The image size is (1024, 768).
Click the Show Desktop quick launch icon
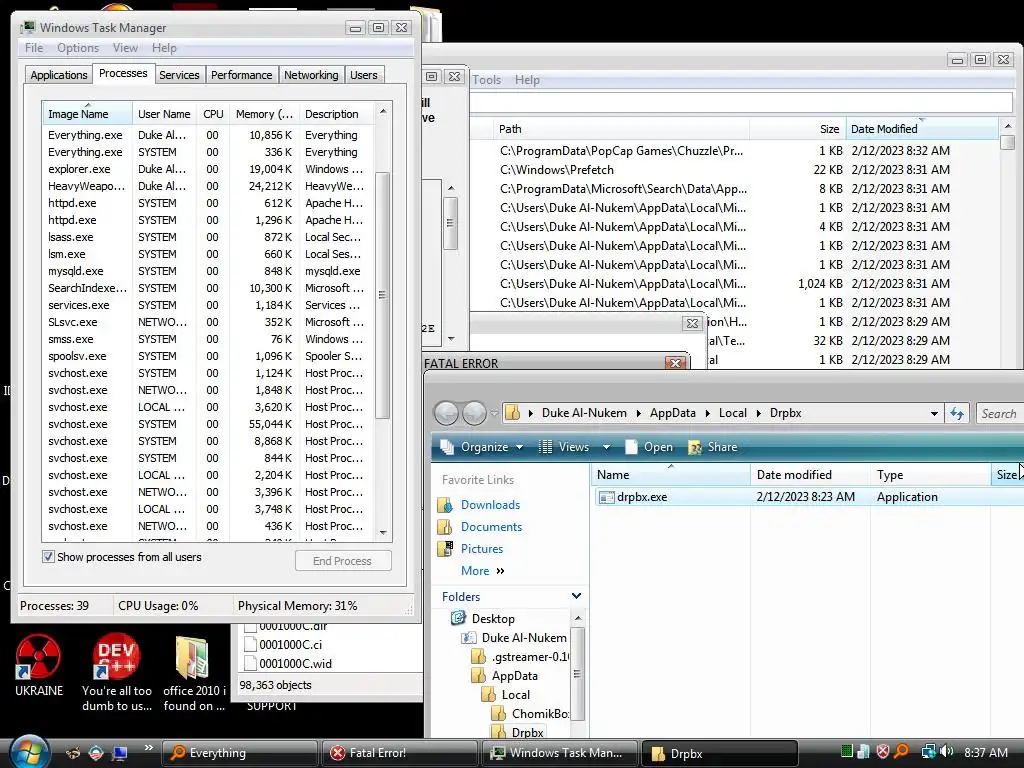(120, 753)
